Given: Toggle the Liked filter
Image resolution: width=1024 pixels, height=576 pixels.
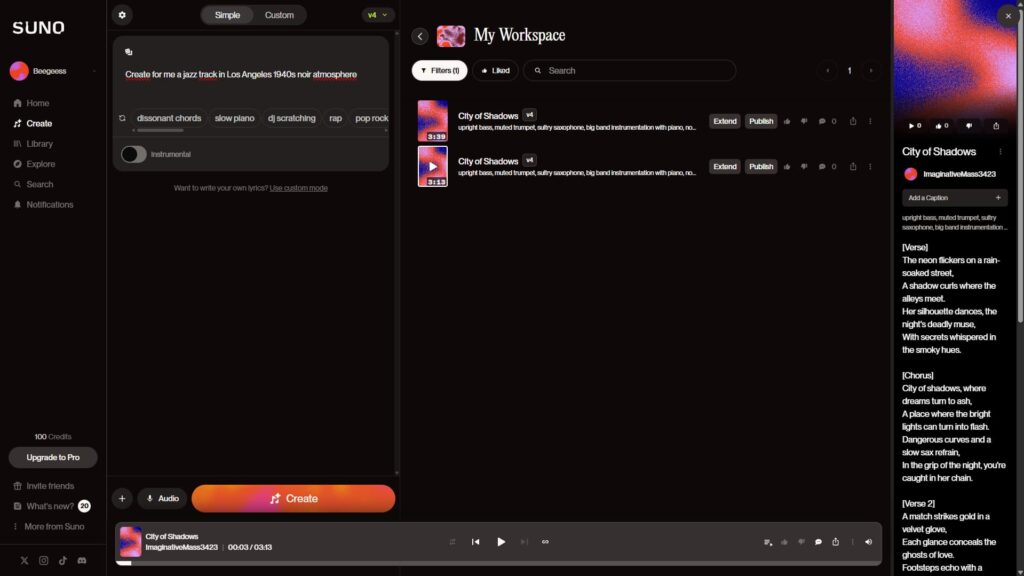Looking at the screenshot, I should [x=495, y=71].
